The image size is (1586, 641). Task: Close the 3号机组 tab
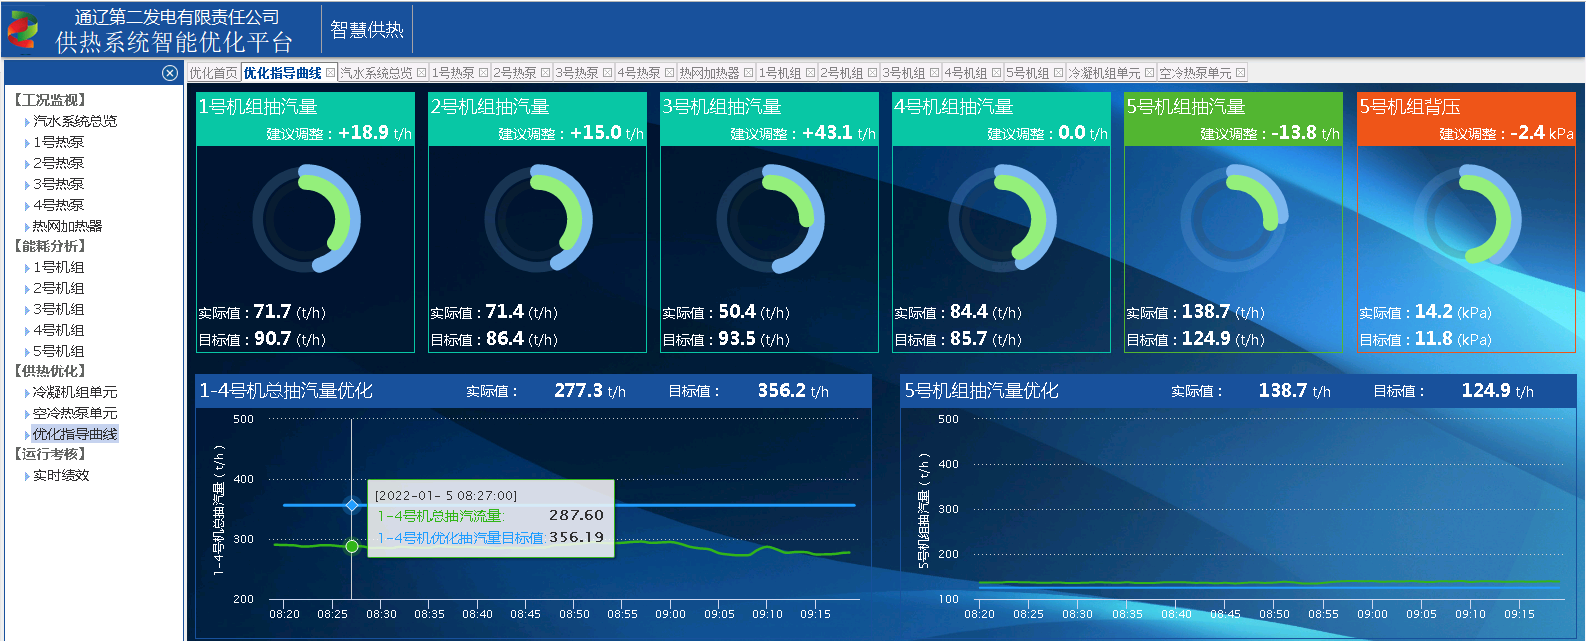pyautogui.click(x=934, y=73)
